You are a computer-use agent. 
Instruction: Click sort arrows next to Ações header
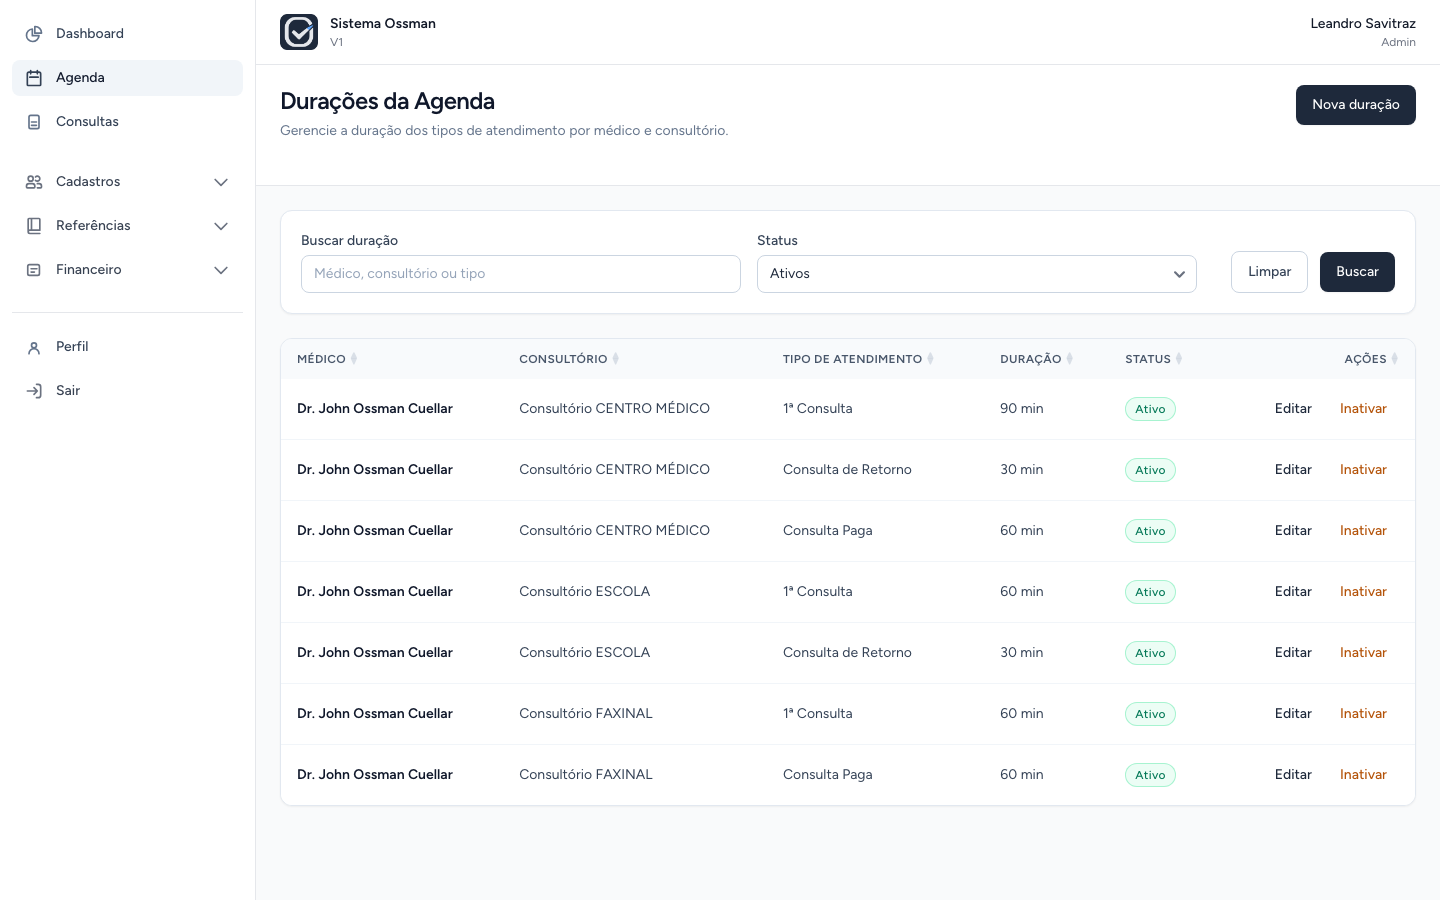click(x=1395, y=359)
